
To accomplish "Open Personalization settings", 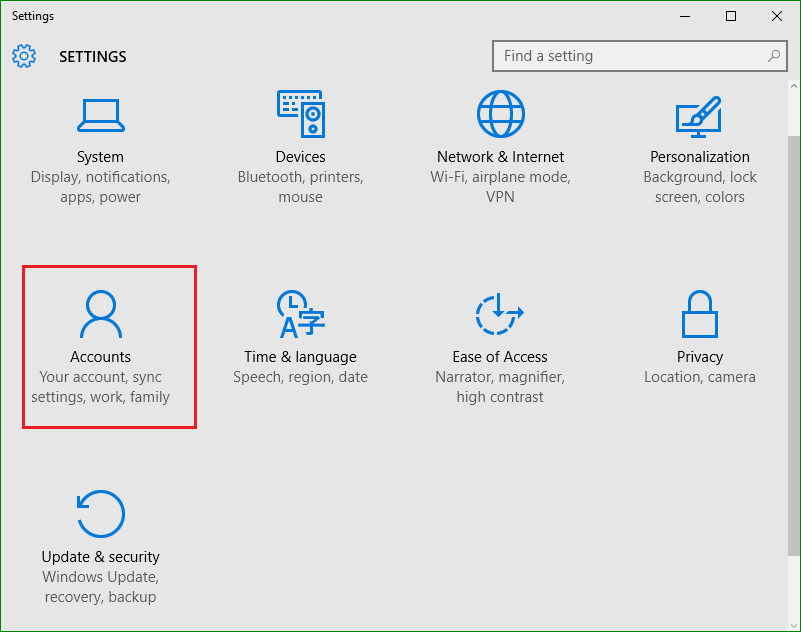I will pos(699,130).
